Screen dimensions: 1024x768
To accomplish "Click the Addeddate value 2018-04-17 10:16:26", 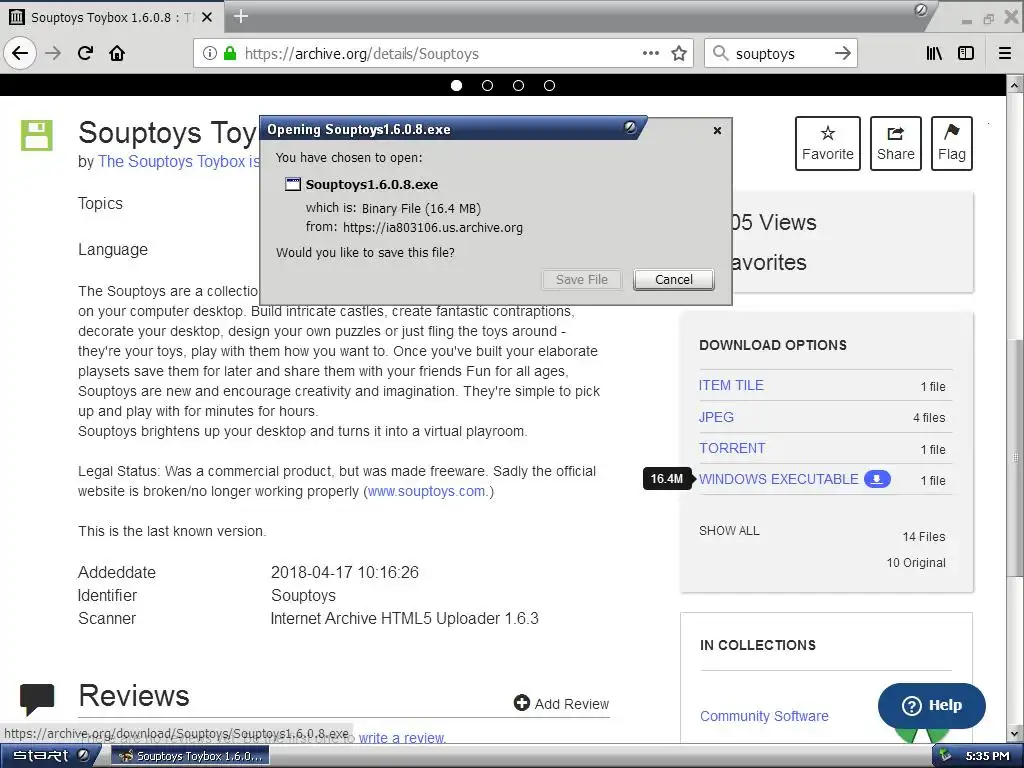I will [x=345, y=572].
